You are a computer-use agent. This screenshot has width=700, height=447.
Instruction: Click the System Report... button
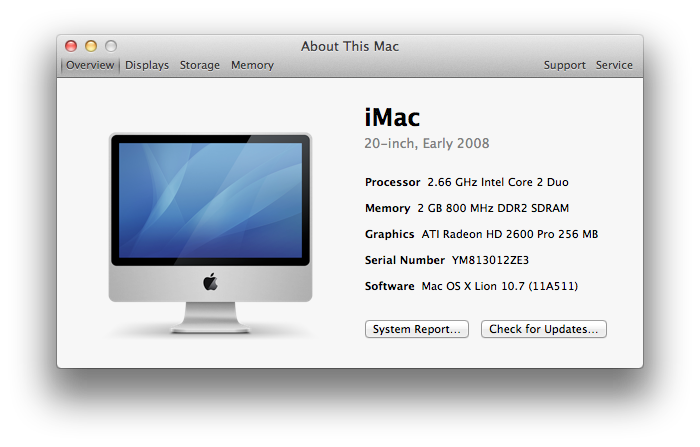(417, 329)
